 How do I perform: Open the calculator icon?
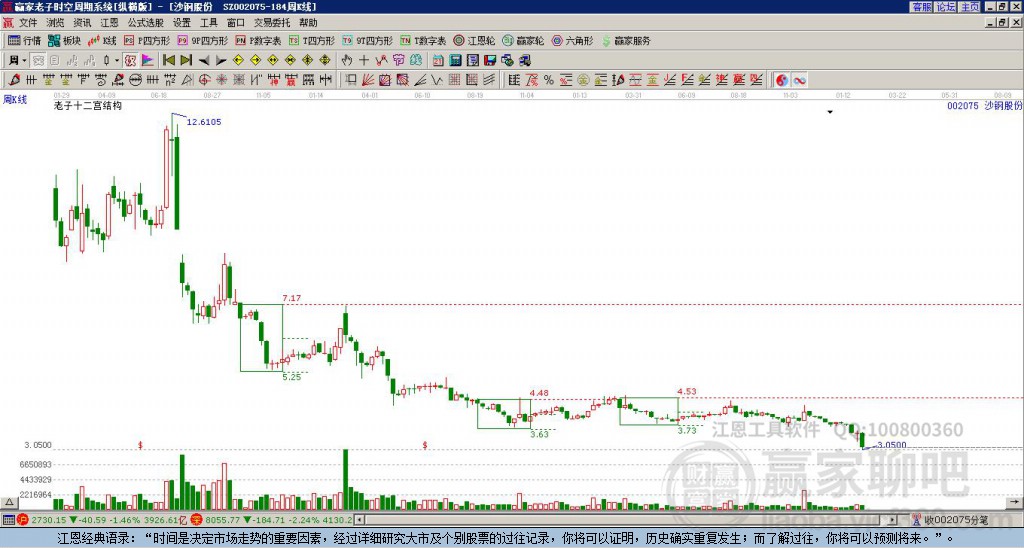(x=455, y=61)
